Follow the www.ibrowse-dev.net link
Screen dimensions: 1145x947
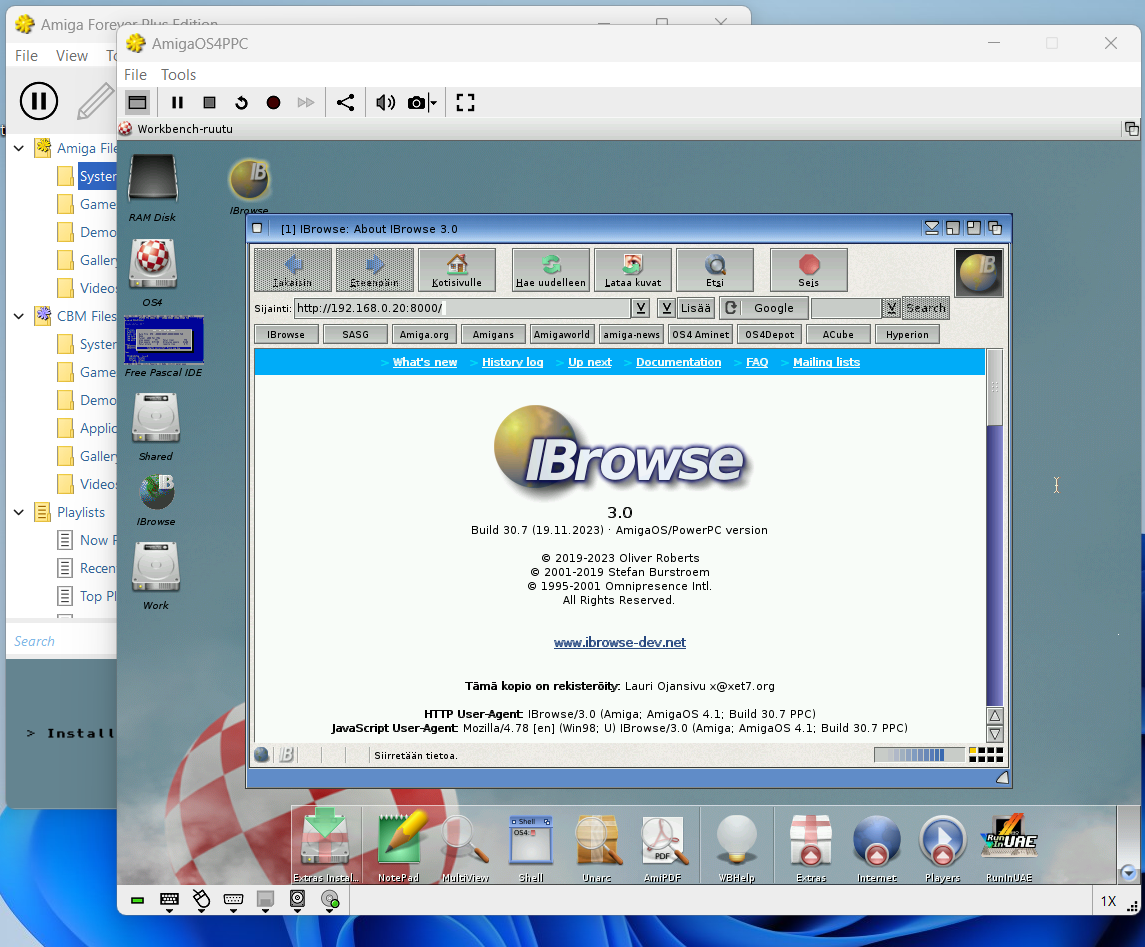pos(619,643)
